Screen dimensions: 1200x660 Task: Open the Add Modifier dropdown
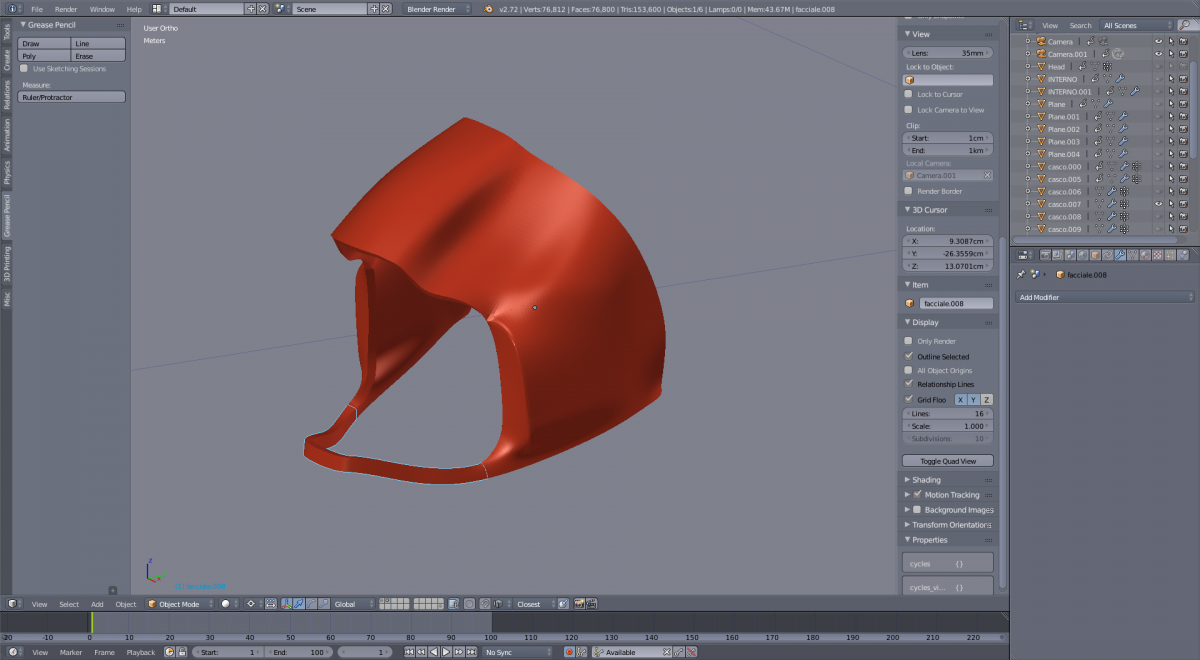coord(1104,297)
